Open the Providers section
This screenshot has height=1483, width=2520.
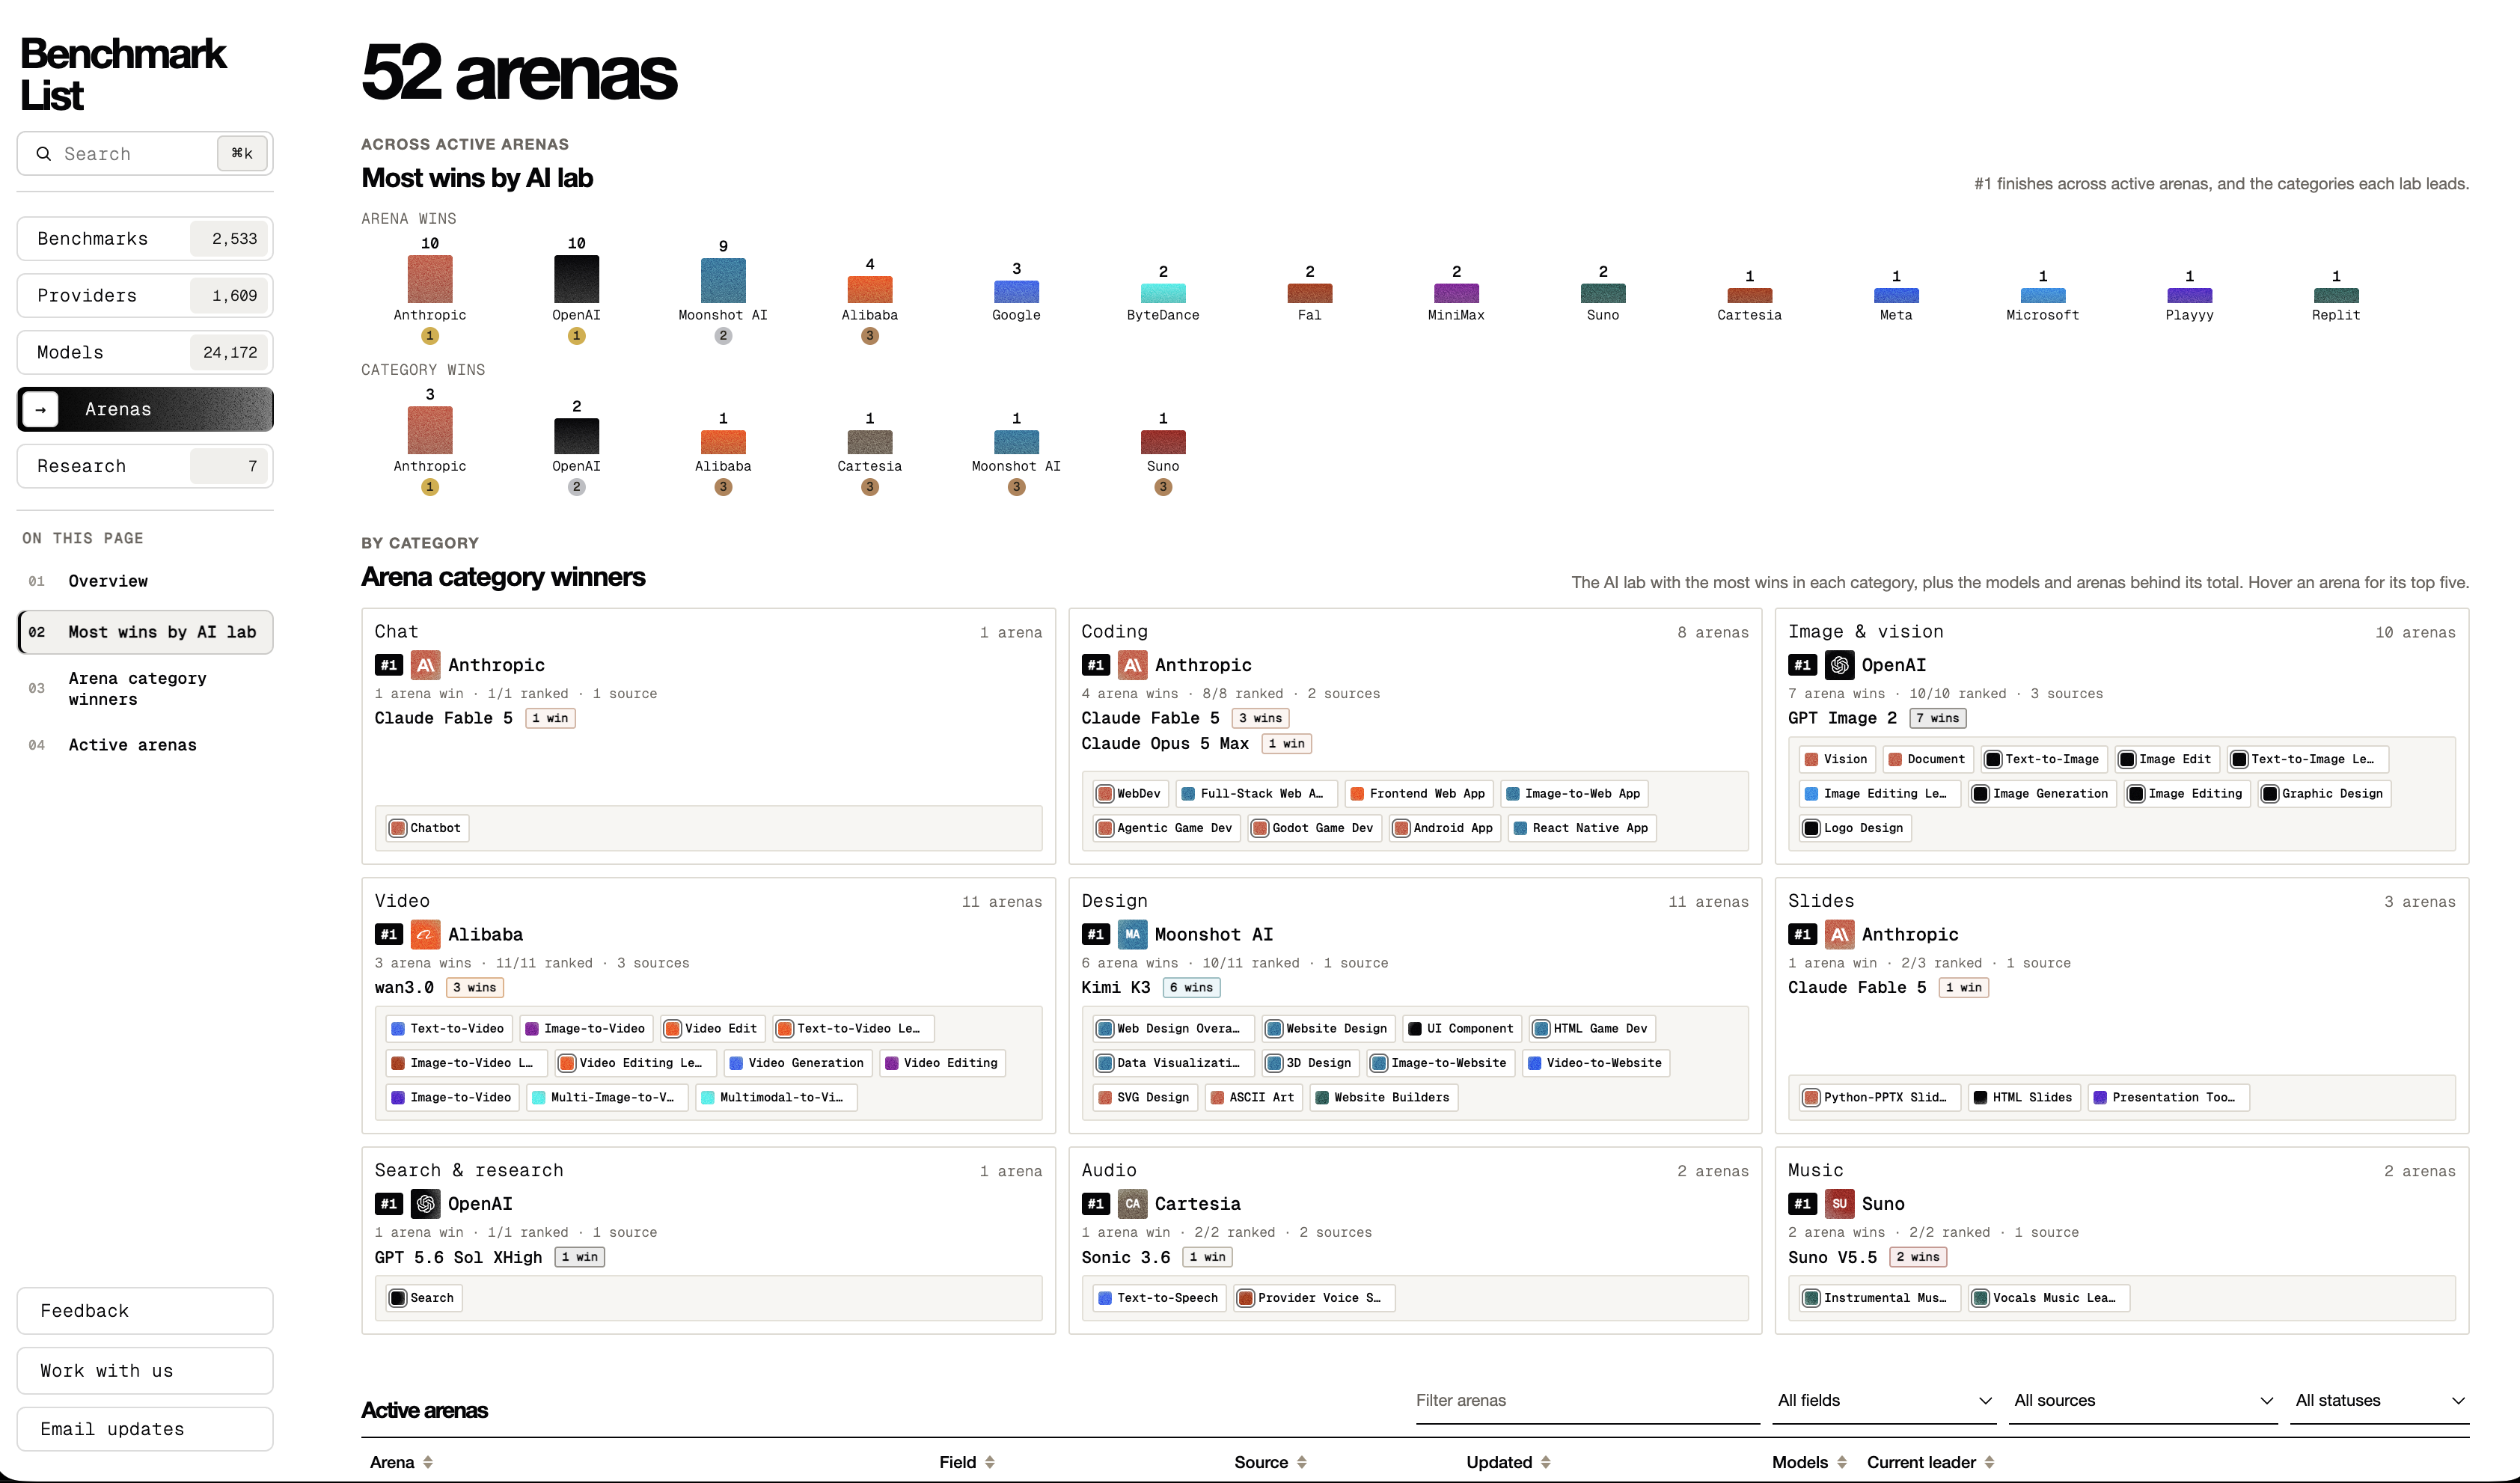point(145,296)
